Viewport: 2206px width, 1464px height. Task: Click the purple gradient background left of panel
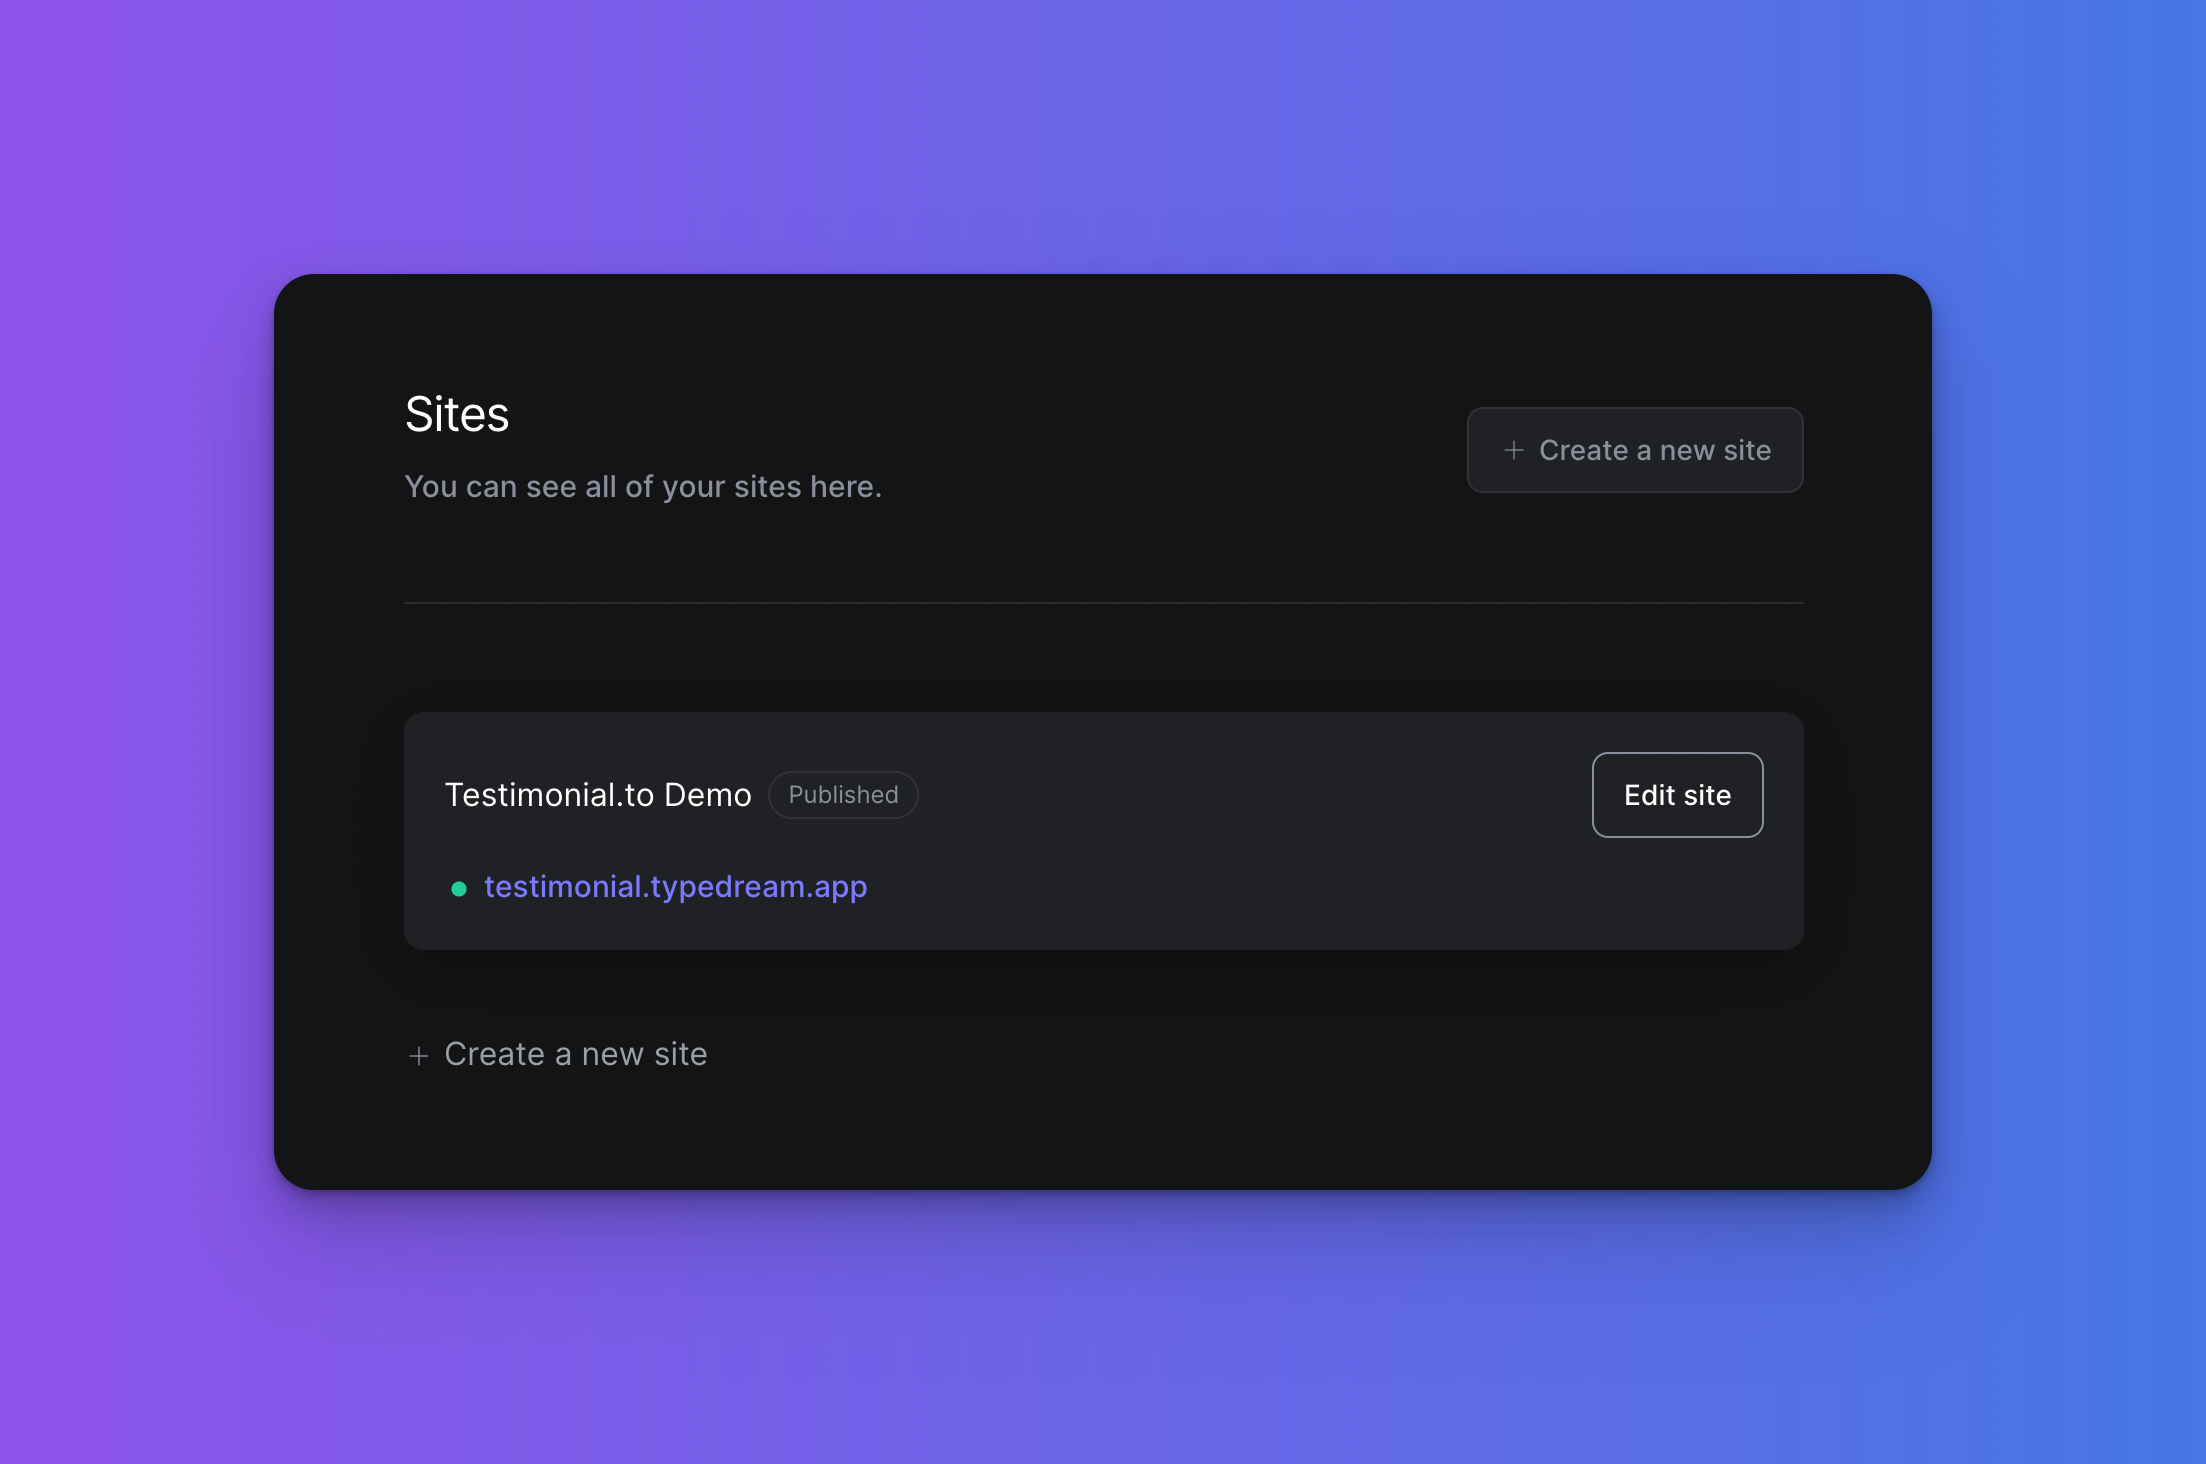click(x=135, y=730)
